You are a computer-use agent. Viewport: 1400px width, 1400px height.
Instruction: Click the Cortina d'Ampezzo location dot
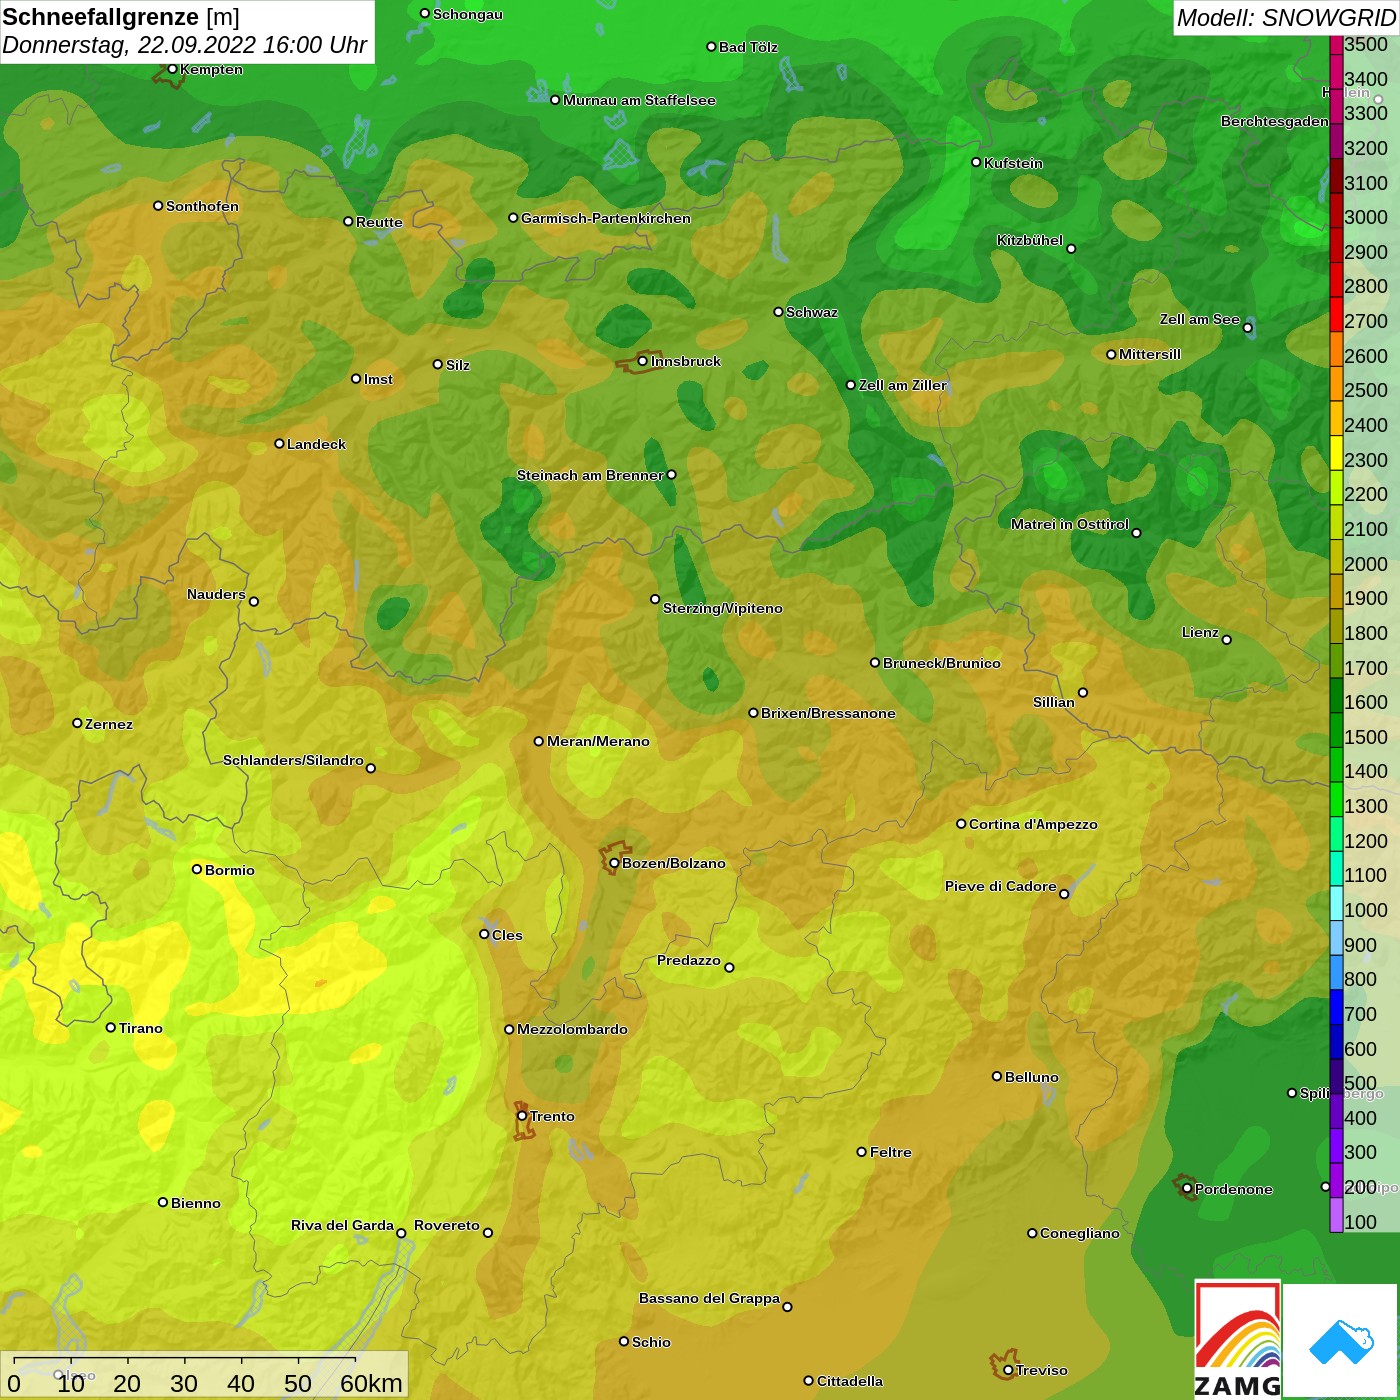961,824
